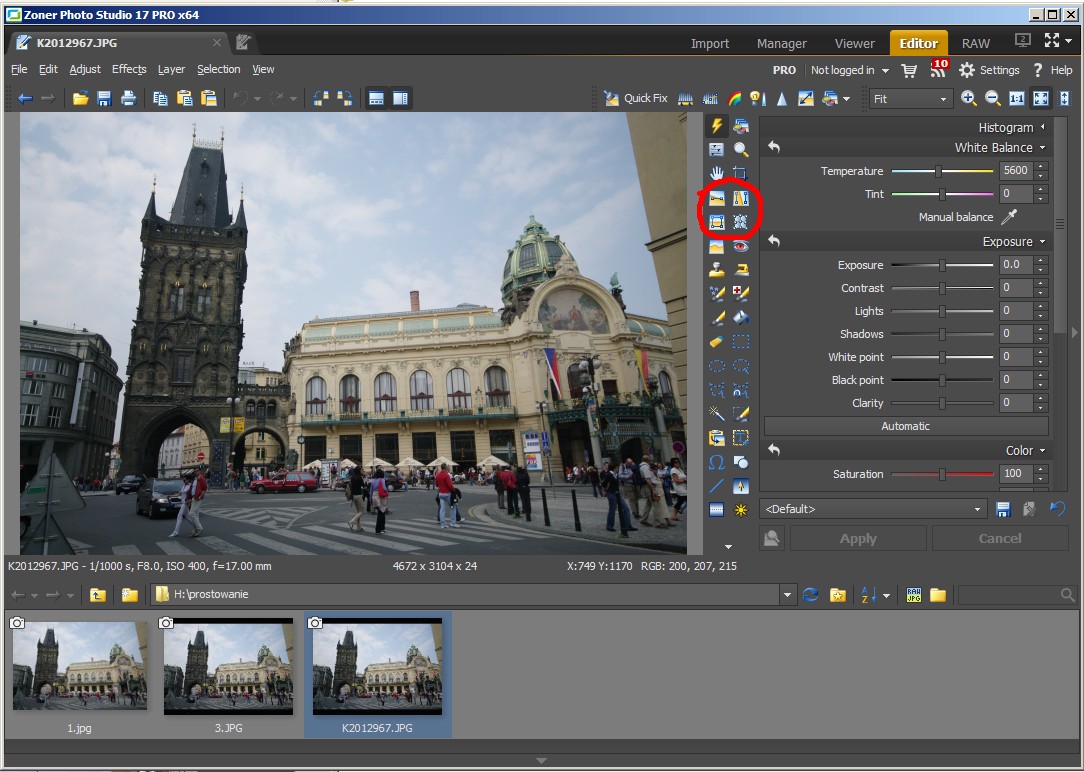Toggle the filmstrip panel display button

click(x=377, y=98)
